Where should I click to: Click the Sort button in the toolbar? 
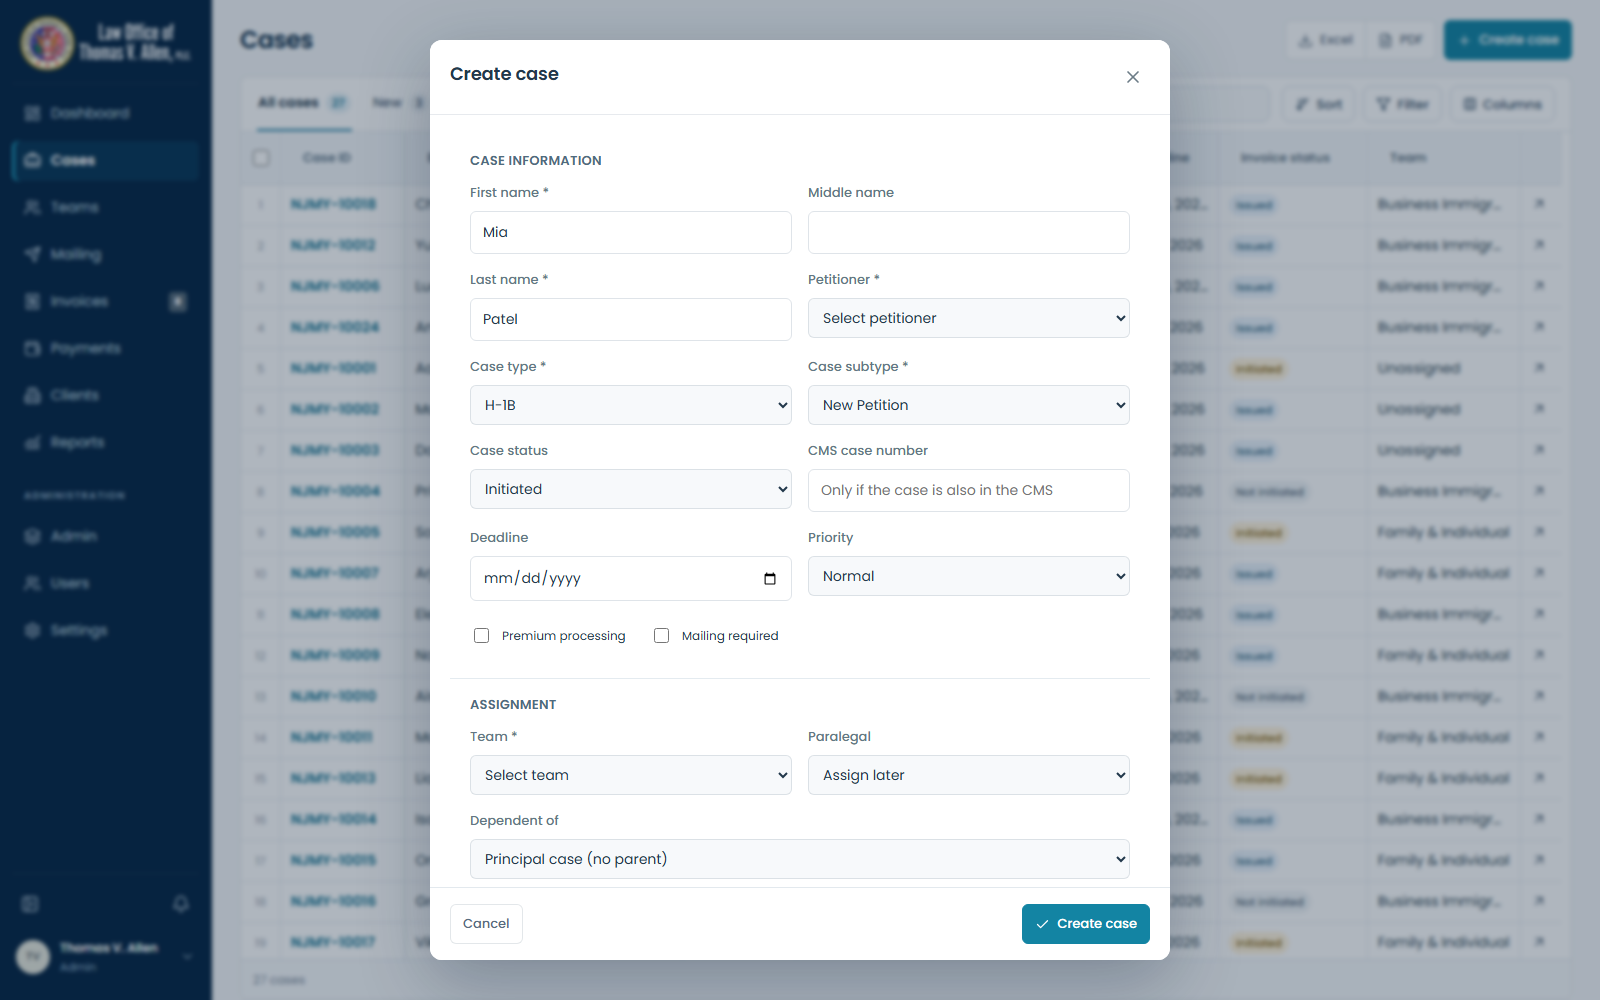[1319, 104]
